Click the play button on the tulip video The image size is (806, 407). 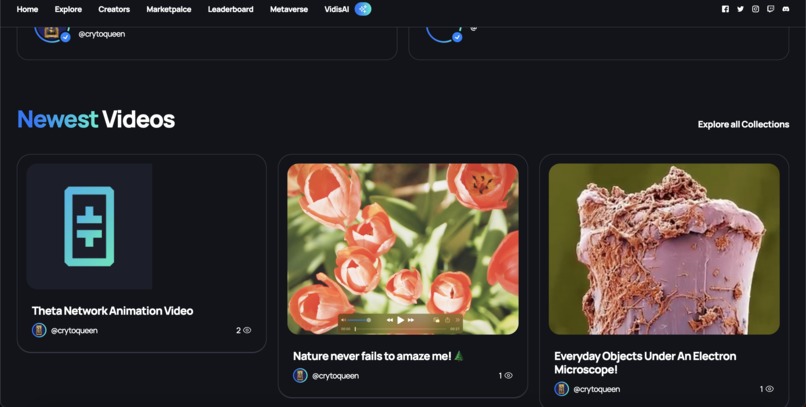click(400, 320)
